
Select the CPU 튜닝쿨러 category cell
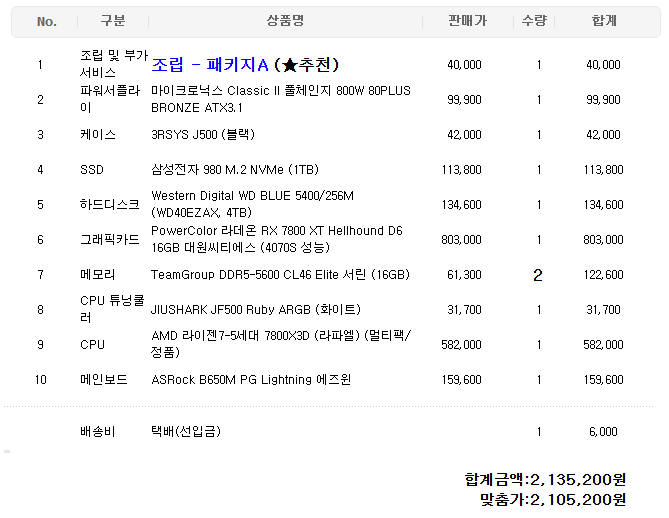[x=112, y=309]
